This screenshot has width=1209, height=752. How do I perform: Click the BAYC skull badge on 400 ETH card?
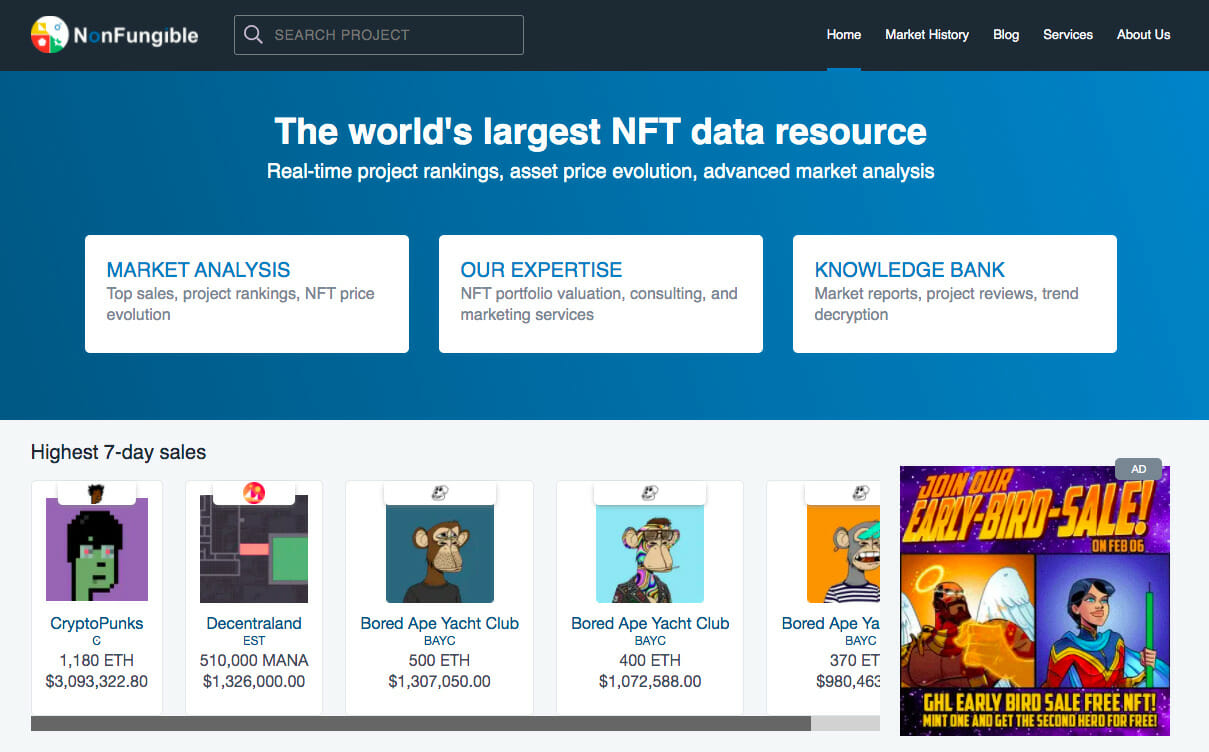649,489
